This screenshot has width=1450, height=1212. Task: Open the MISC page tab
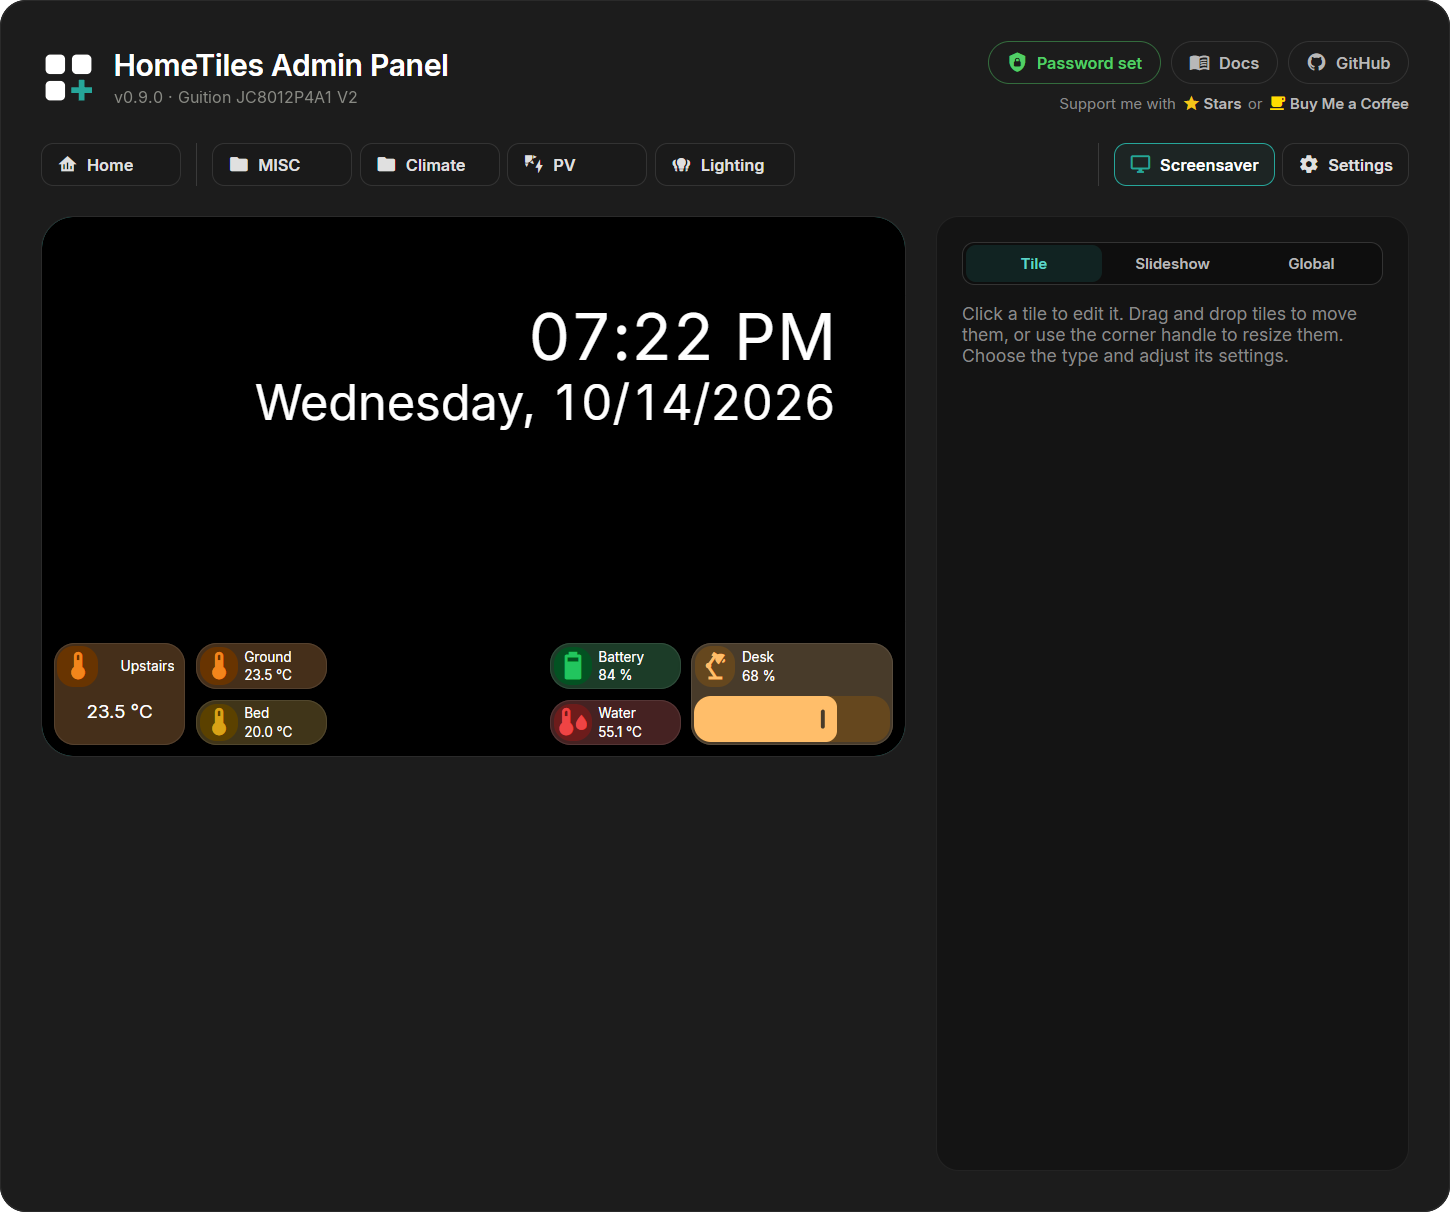[282, 165]
